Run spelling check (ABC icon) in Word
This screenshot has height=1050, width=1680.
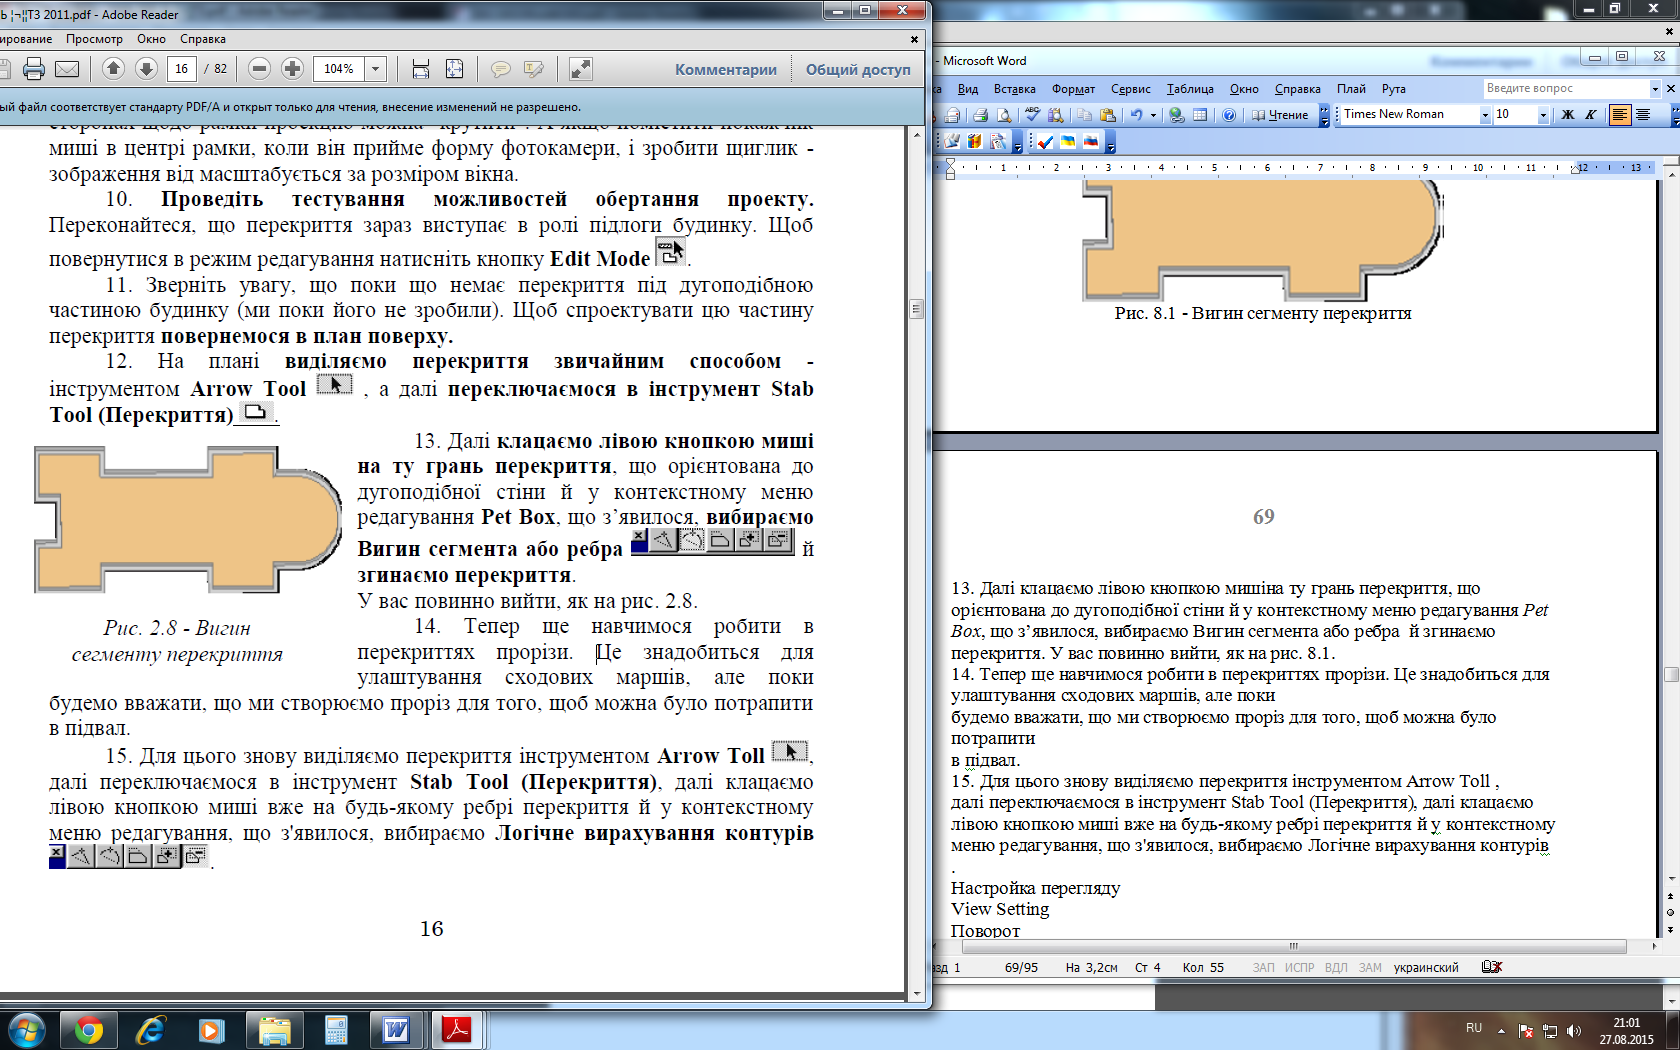click(x=1032, y=115)
